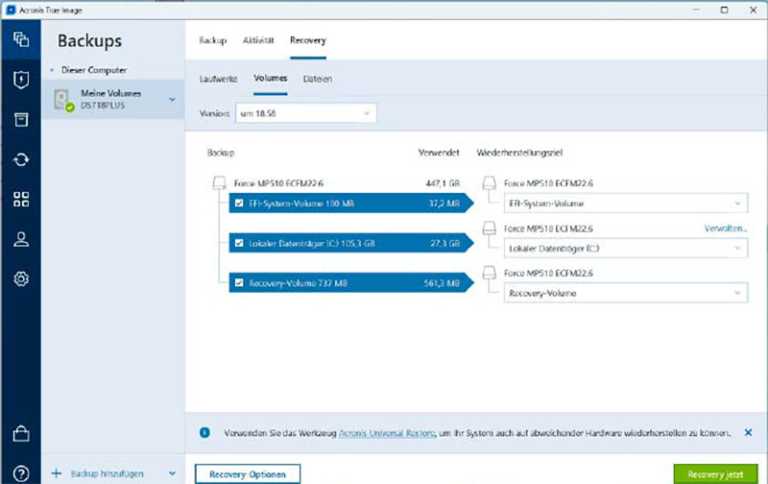This screenshot has height=484, width=768.
Task: Open the Lokaler Datenträger (C:) target dropdown
Action: 625,248
